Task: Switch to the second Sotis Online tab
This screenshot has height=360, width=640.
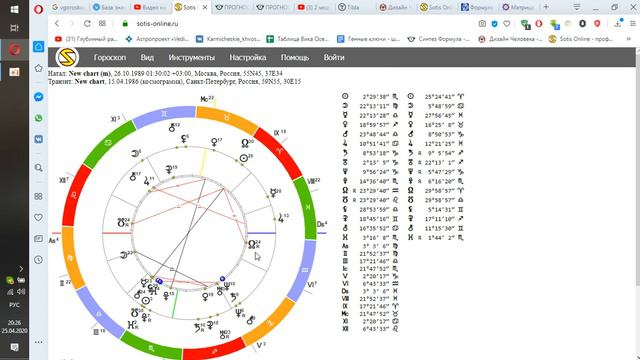Action: pyautogui.click(x=436, y=7)
